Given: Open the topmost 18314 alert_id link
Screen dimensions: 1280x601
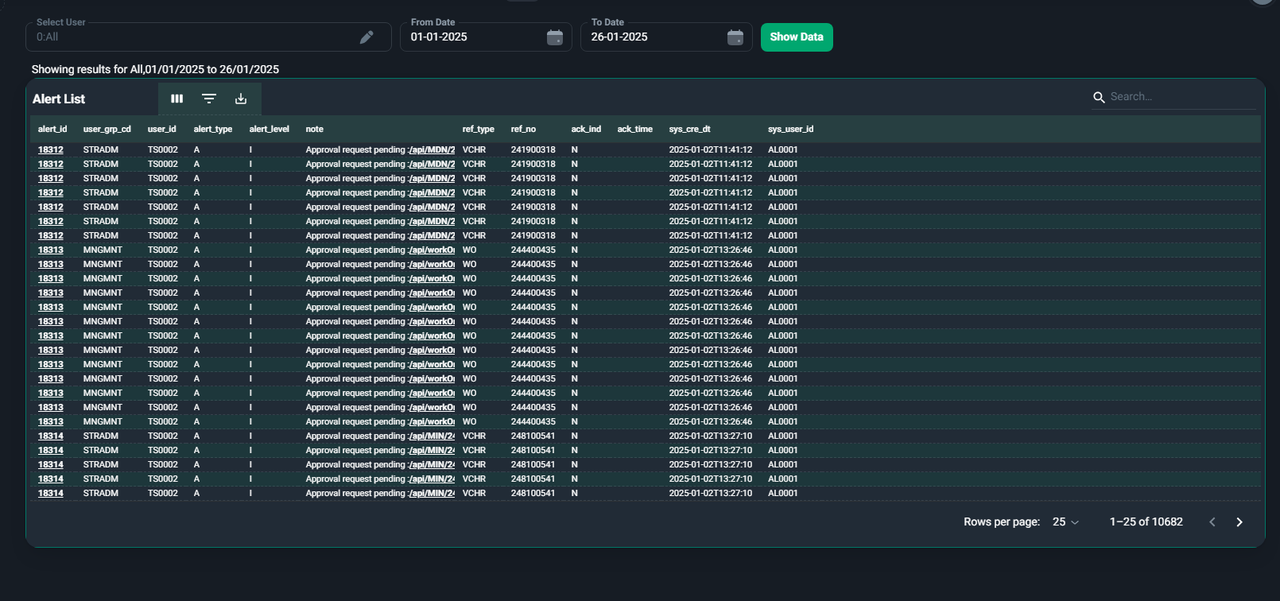Looking at the screenshot, I should tap(51, 436).
